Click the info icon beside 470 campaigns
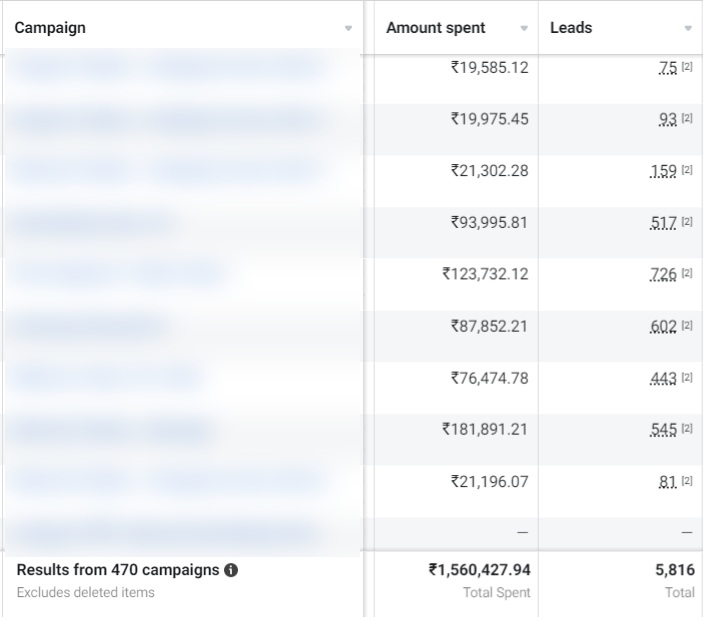 pos(231,570)
